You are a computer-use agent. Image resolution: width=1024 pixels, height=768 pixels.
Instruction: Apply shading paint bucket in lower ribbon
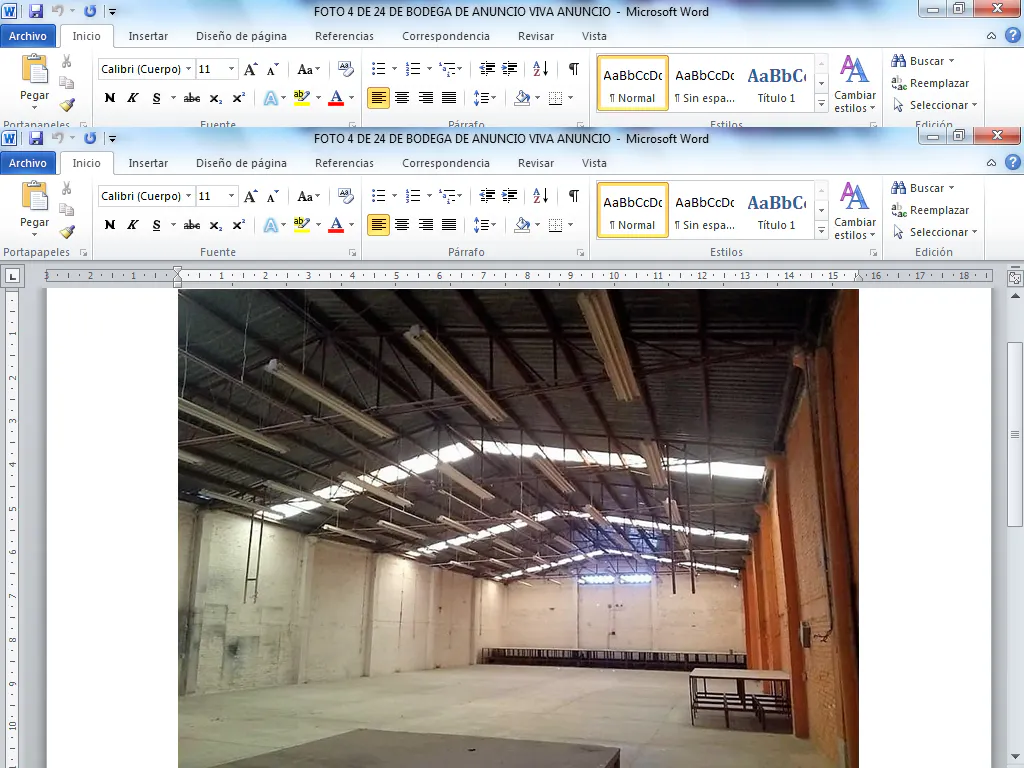(522, 225)
